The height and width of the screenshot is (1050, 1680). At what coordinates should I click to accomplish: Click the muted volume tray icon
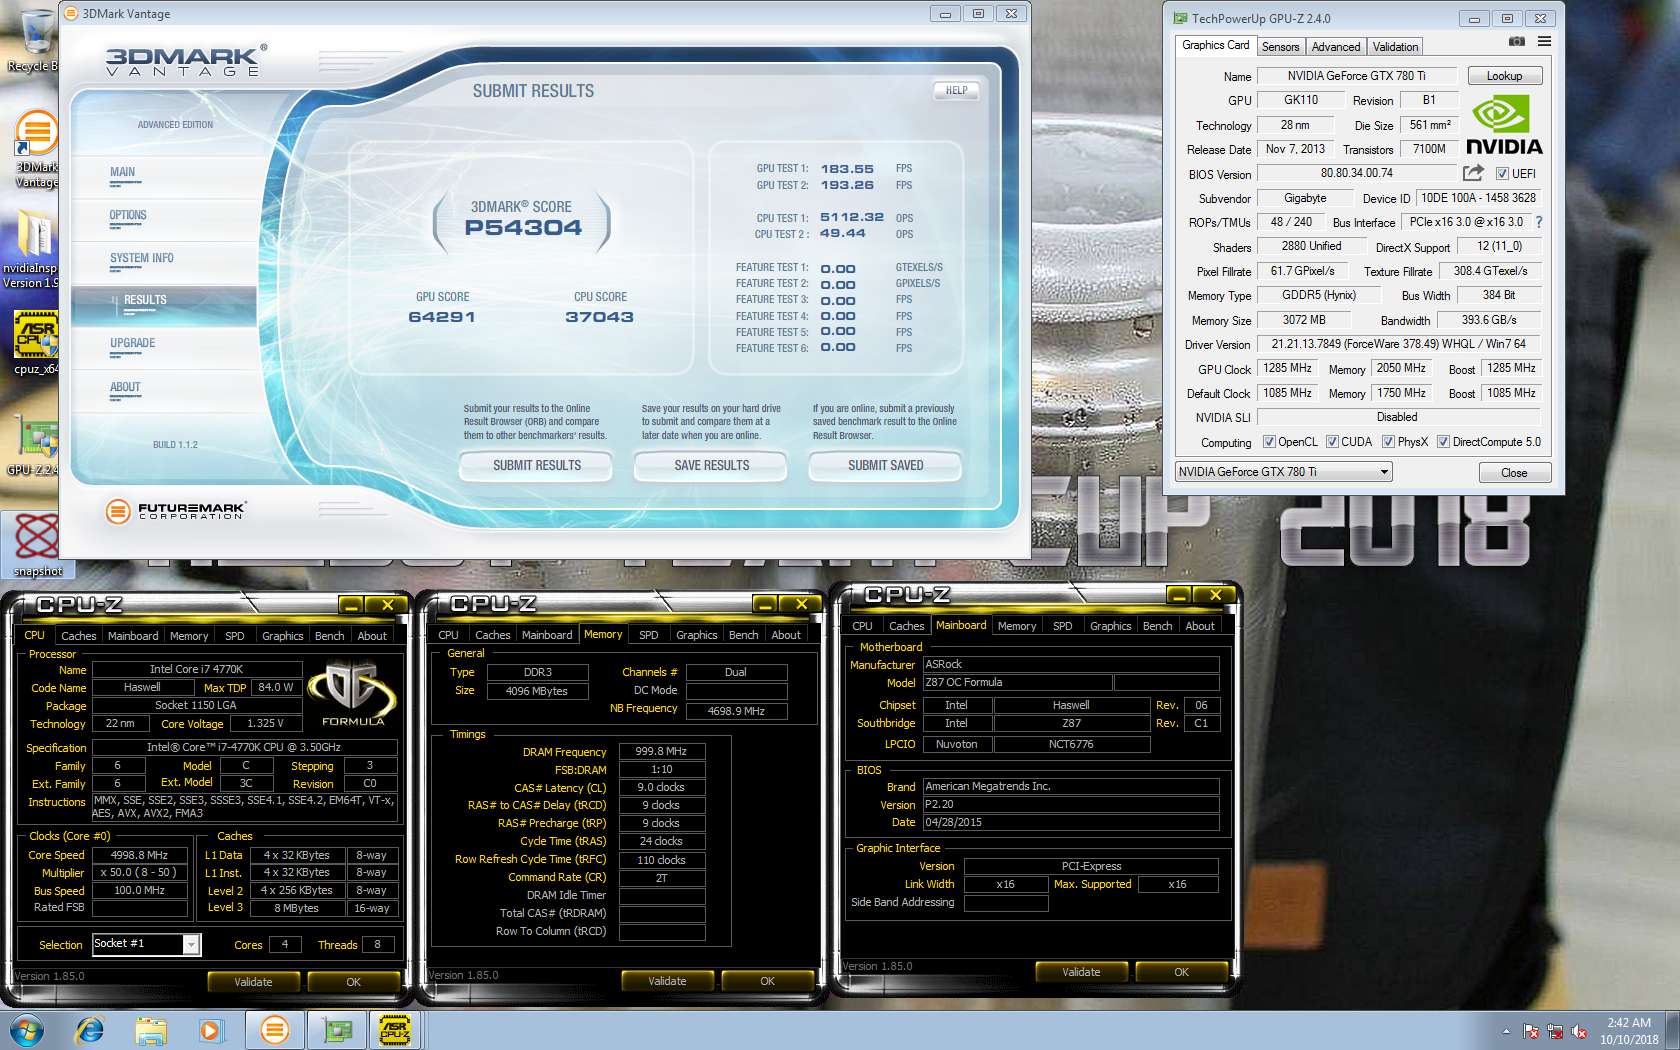point(1579,1031)
